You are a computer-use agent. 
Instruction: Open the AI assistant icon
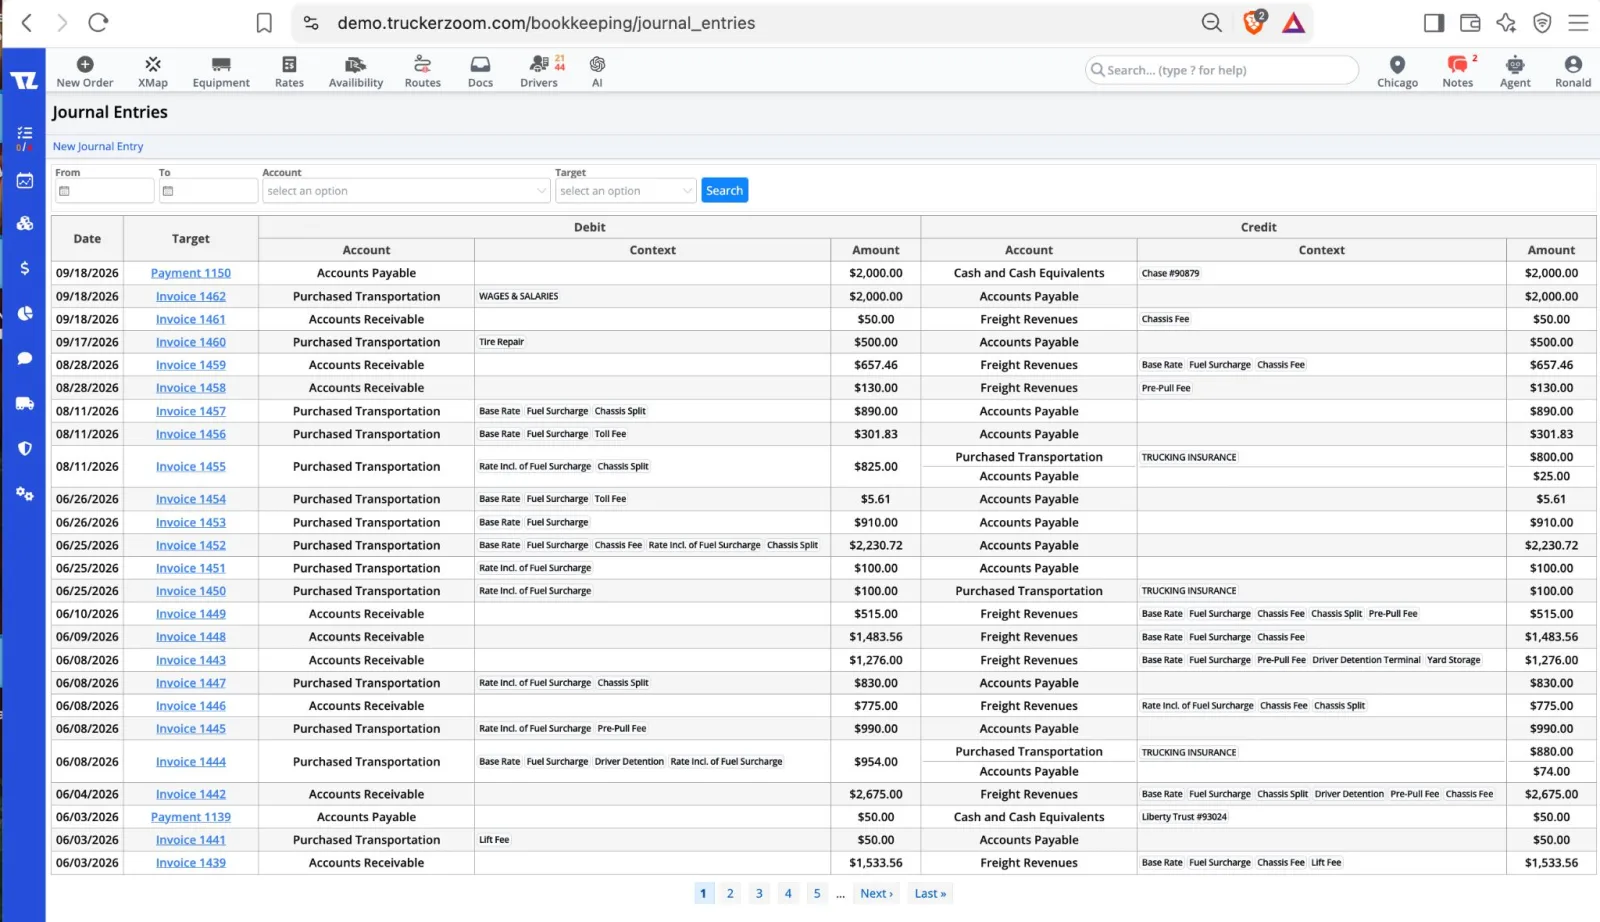click(x=597, y=71)
